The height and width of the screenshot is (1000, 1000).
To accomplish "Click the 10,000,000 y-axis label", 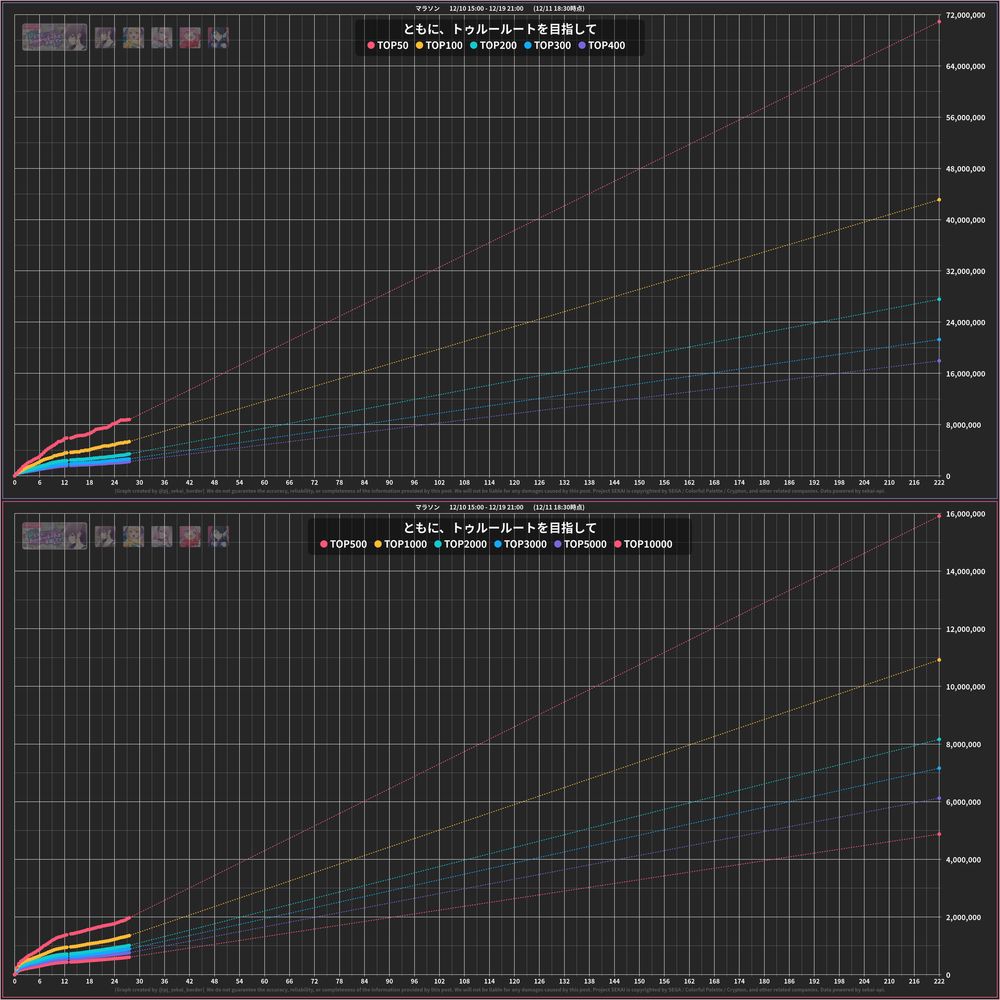I will click(966, 687).
